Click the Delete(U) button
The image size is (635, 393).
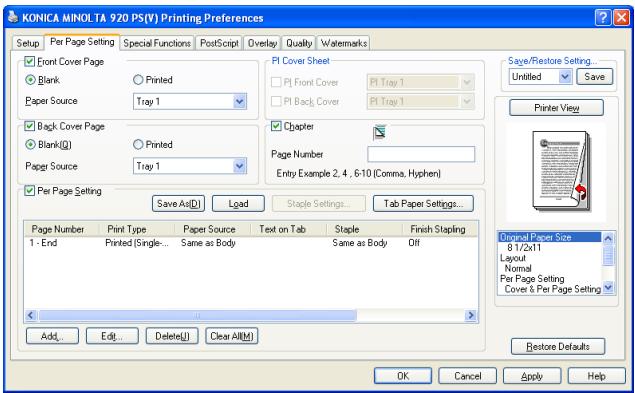click(x=172, y=336)
